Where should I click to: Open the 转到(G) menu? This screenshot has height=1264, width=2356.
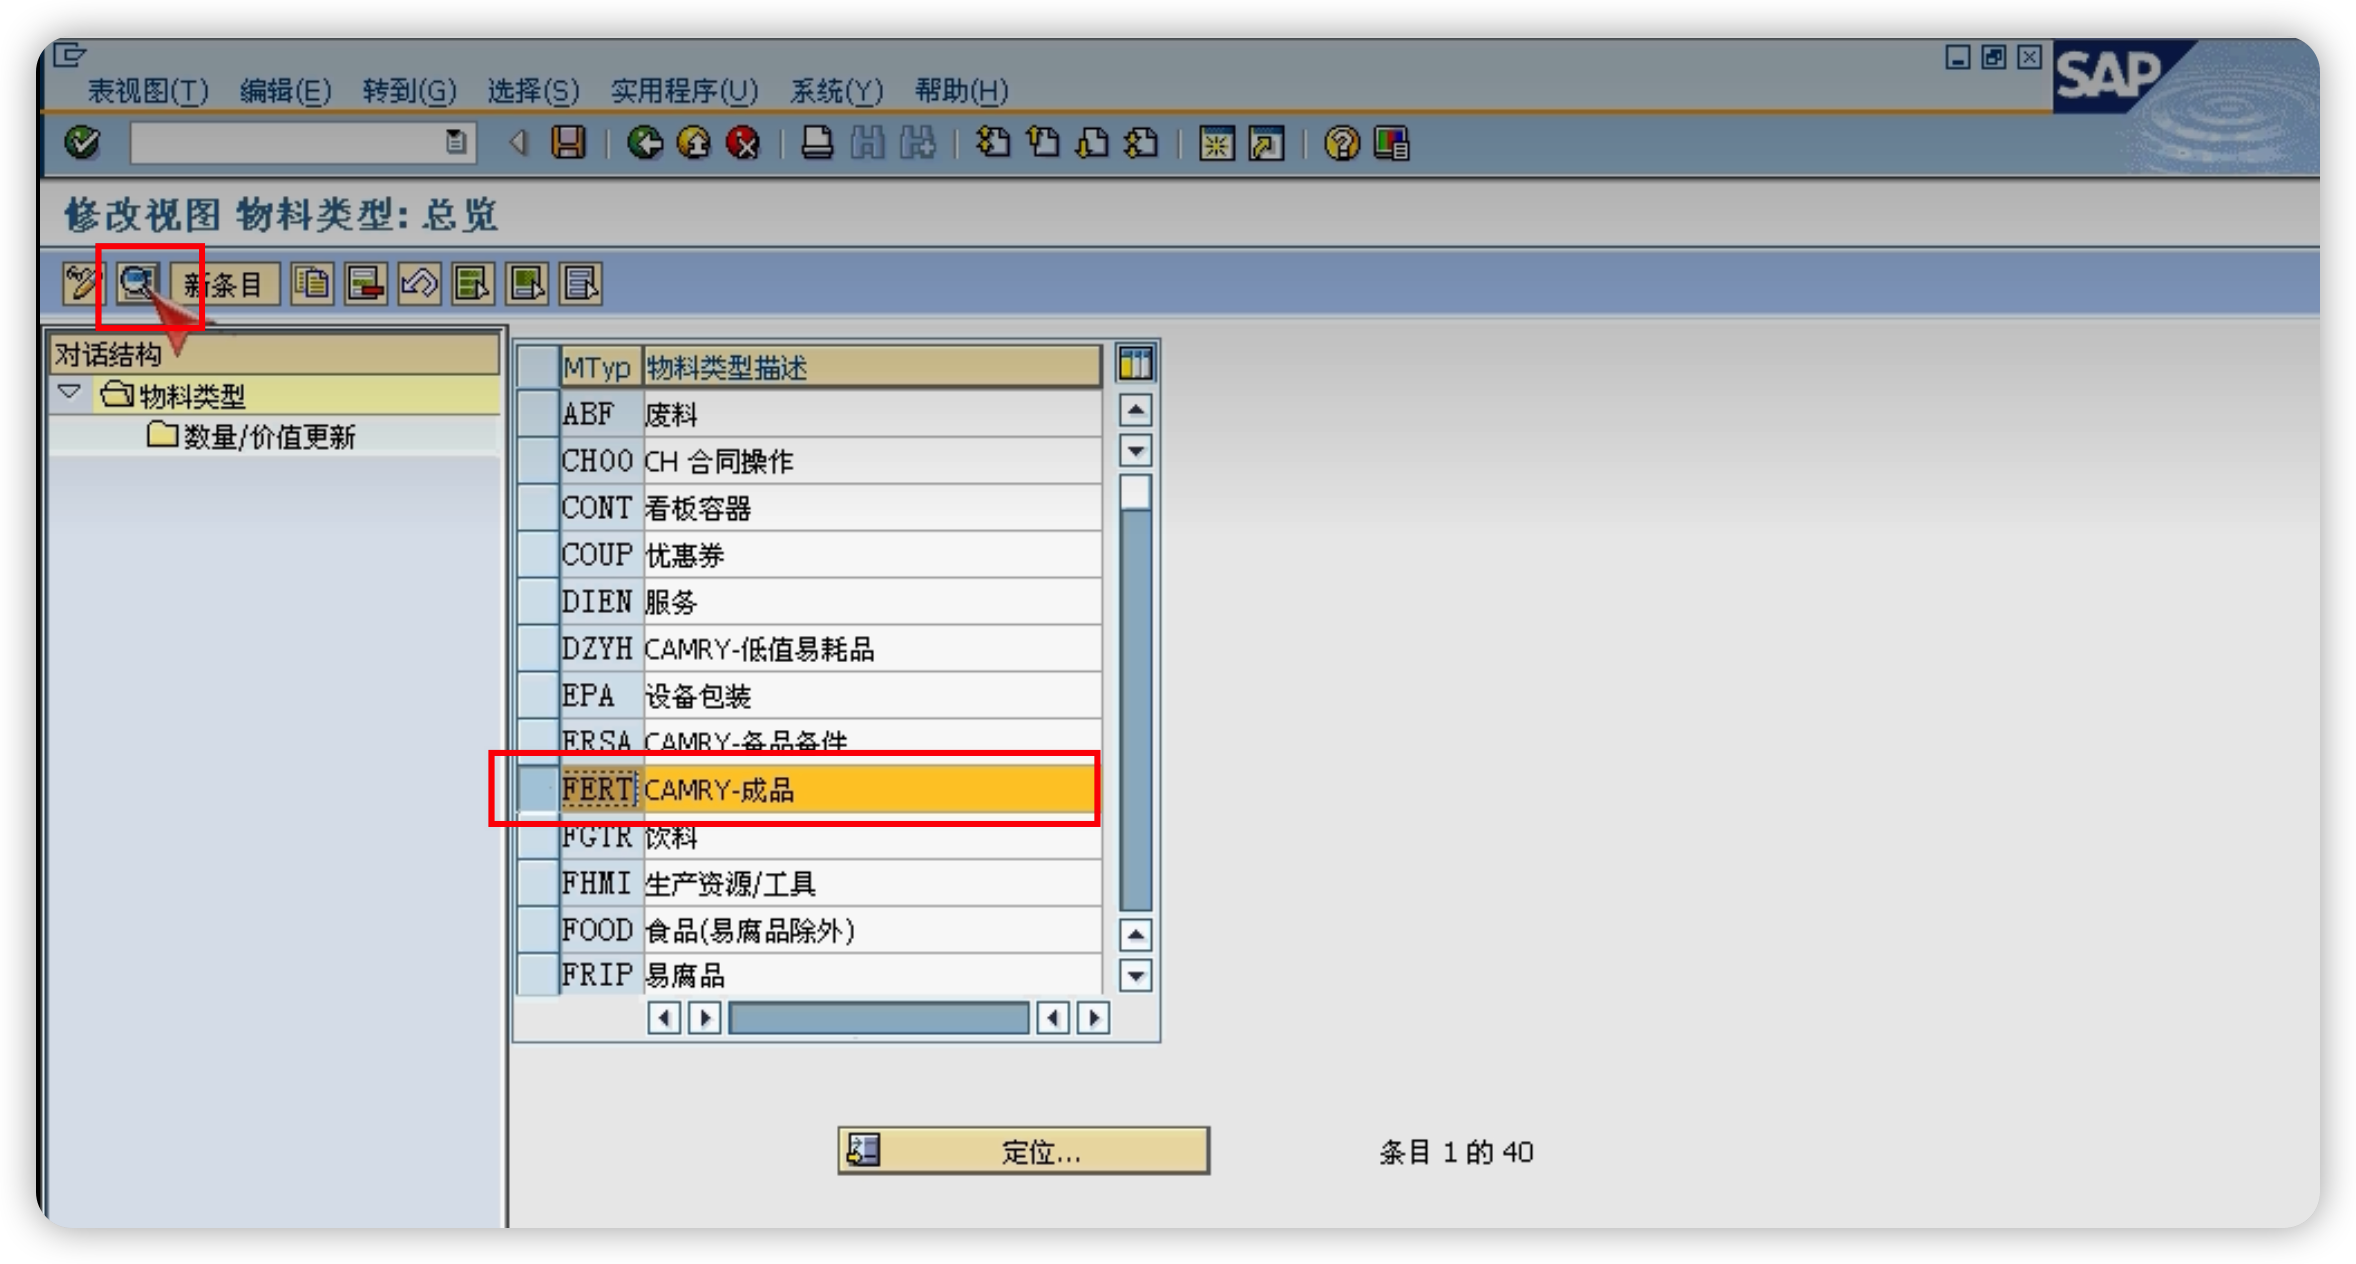(x=408, y=91)
